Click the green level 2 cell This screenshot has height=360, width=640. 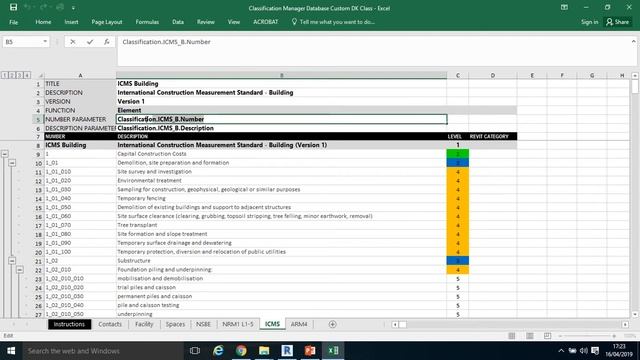coord(458,154)
